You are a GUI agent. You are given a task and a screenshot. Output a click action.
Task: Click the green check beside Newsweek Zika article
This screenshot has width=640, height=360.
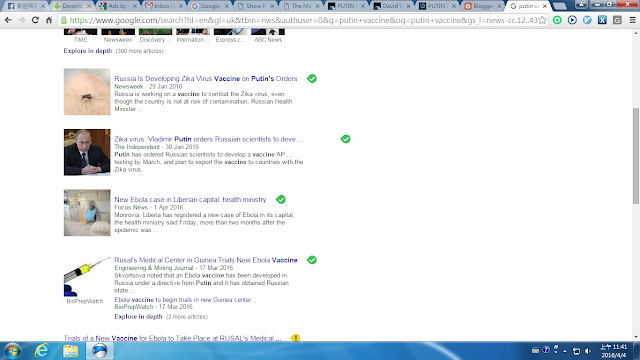(312, 78)
